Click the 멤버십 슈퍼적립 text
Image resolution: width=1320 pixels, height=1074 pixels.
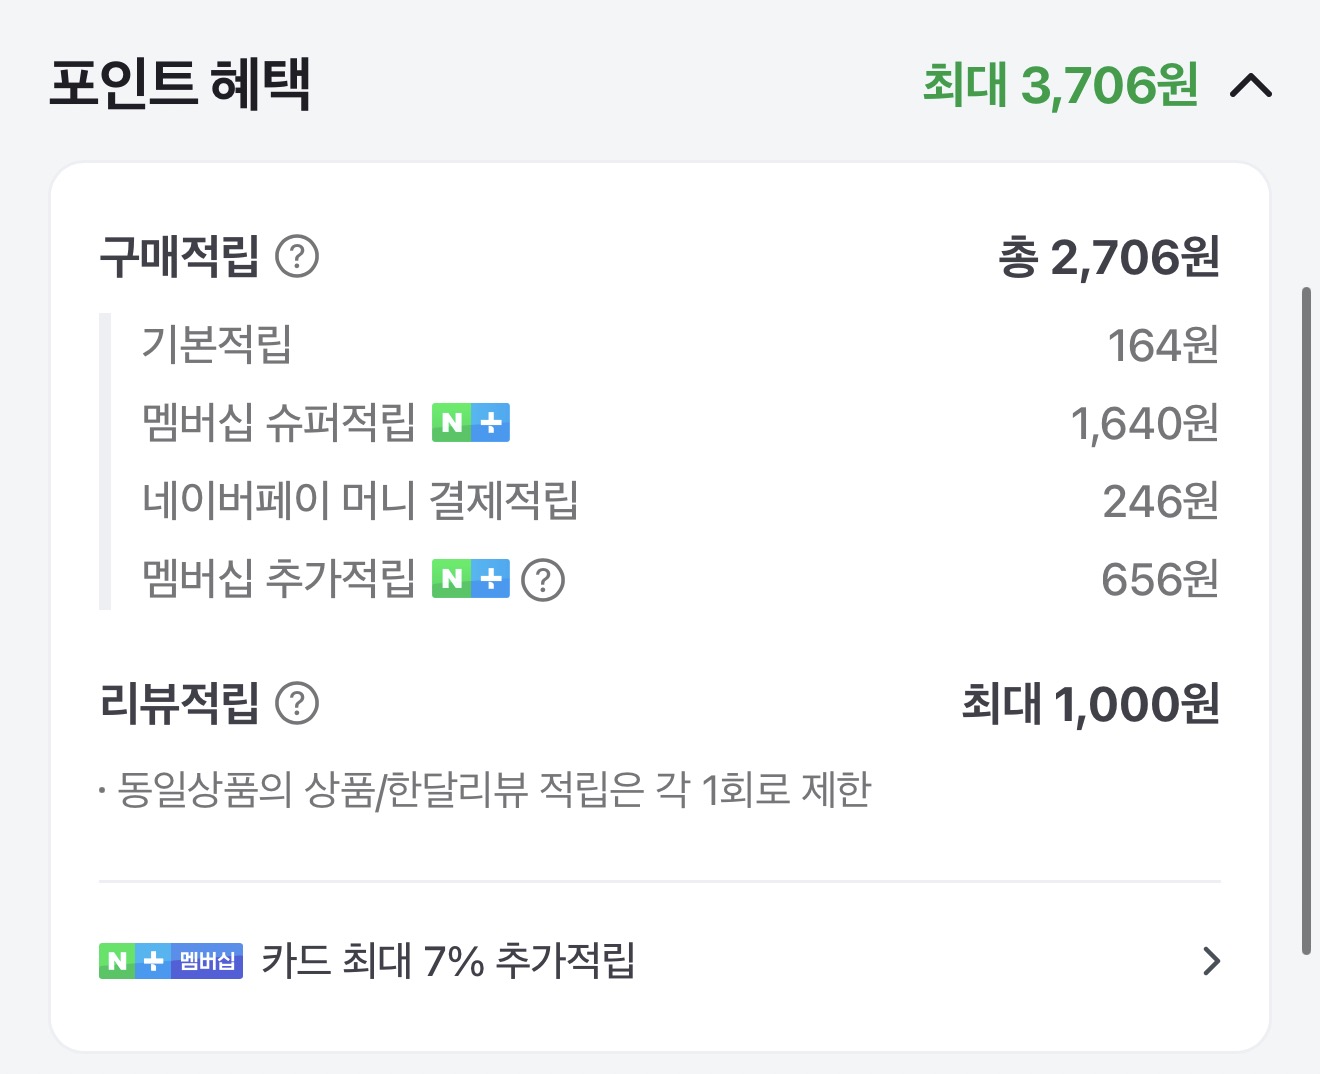click(x=279, y=423)
